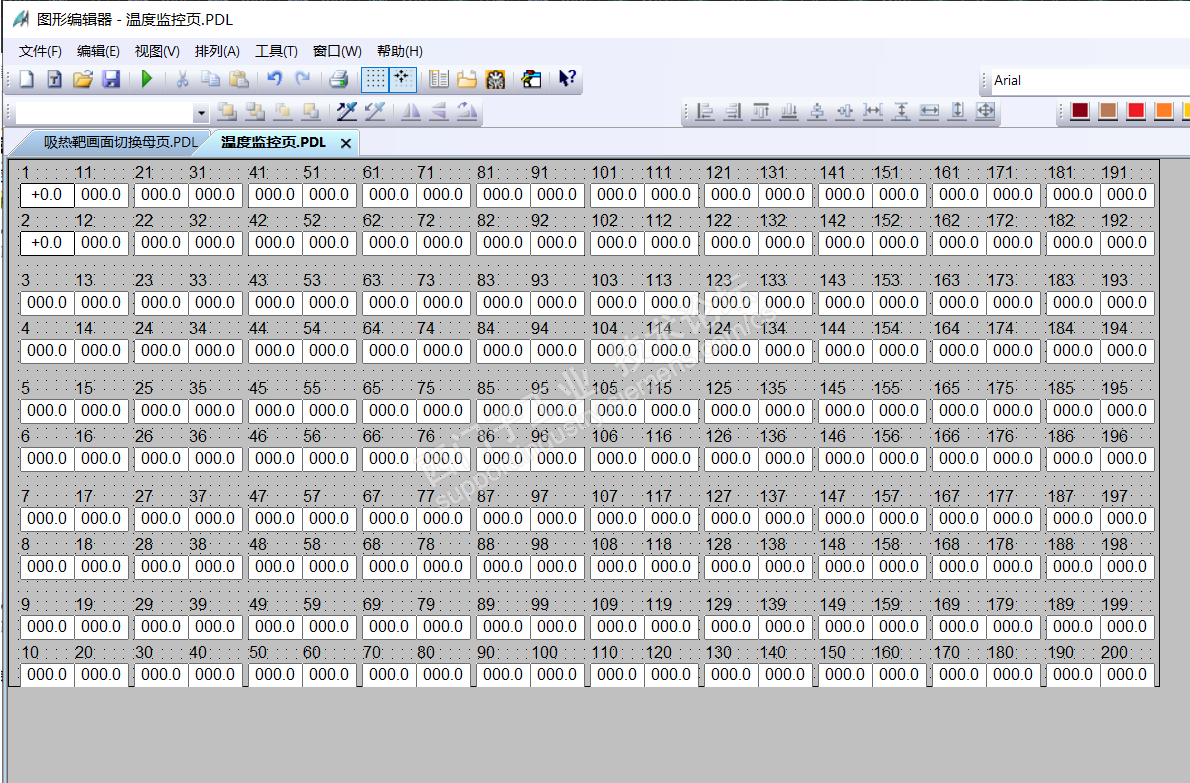
Task: Select the 000.0 field under label 200
Action: [1126, 675]
